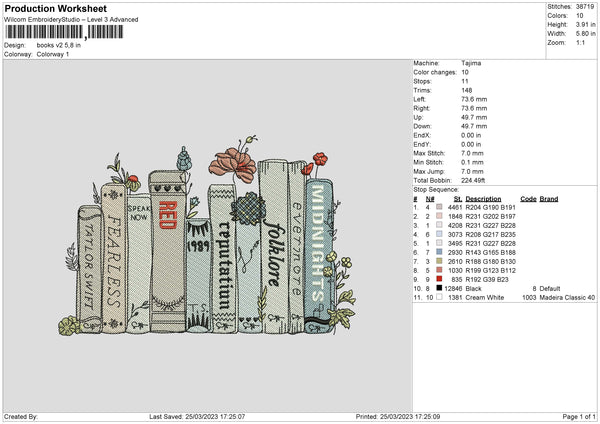The image size is (600, 424).
Task: Click the stitch count '12846' for Black
Action: click(453, 289)
